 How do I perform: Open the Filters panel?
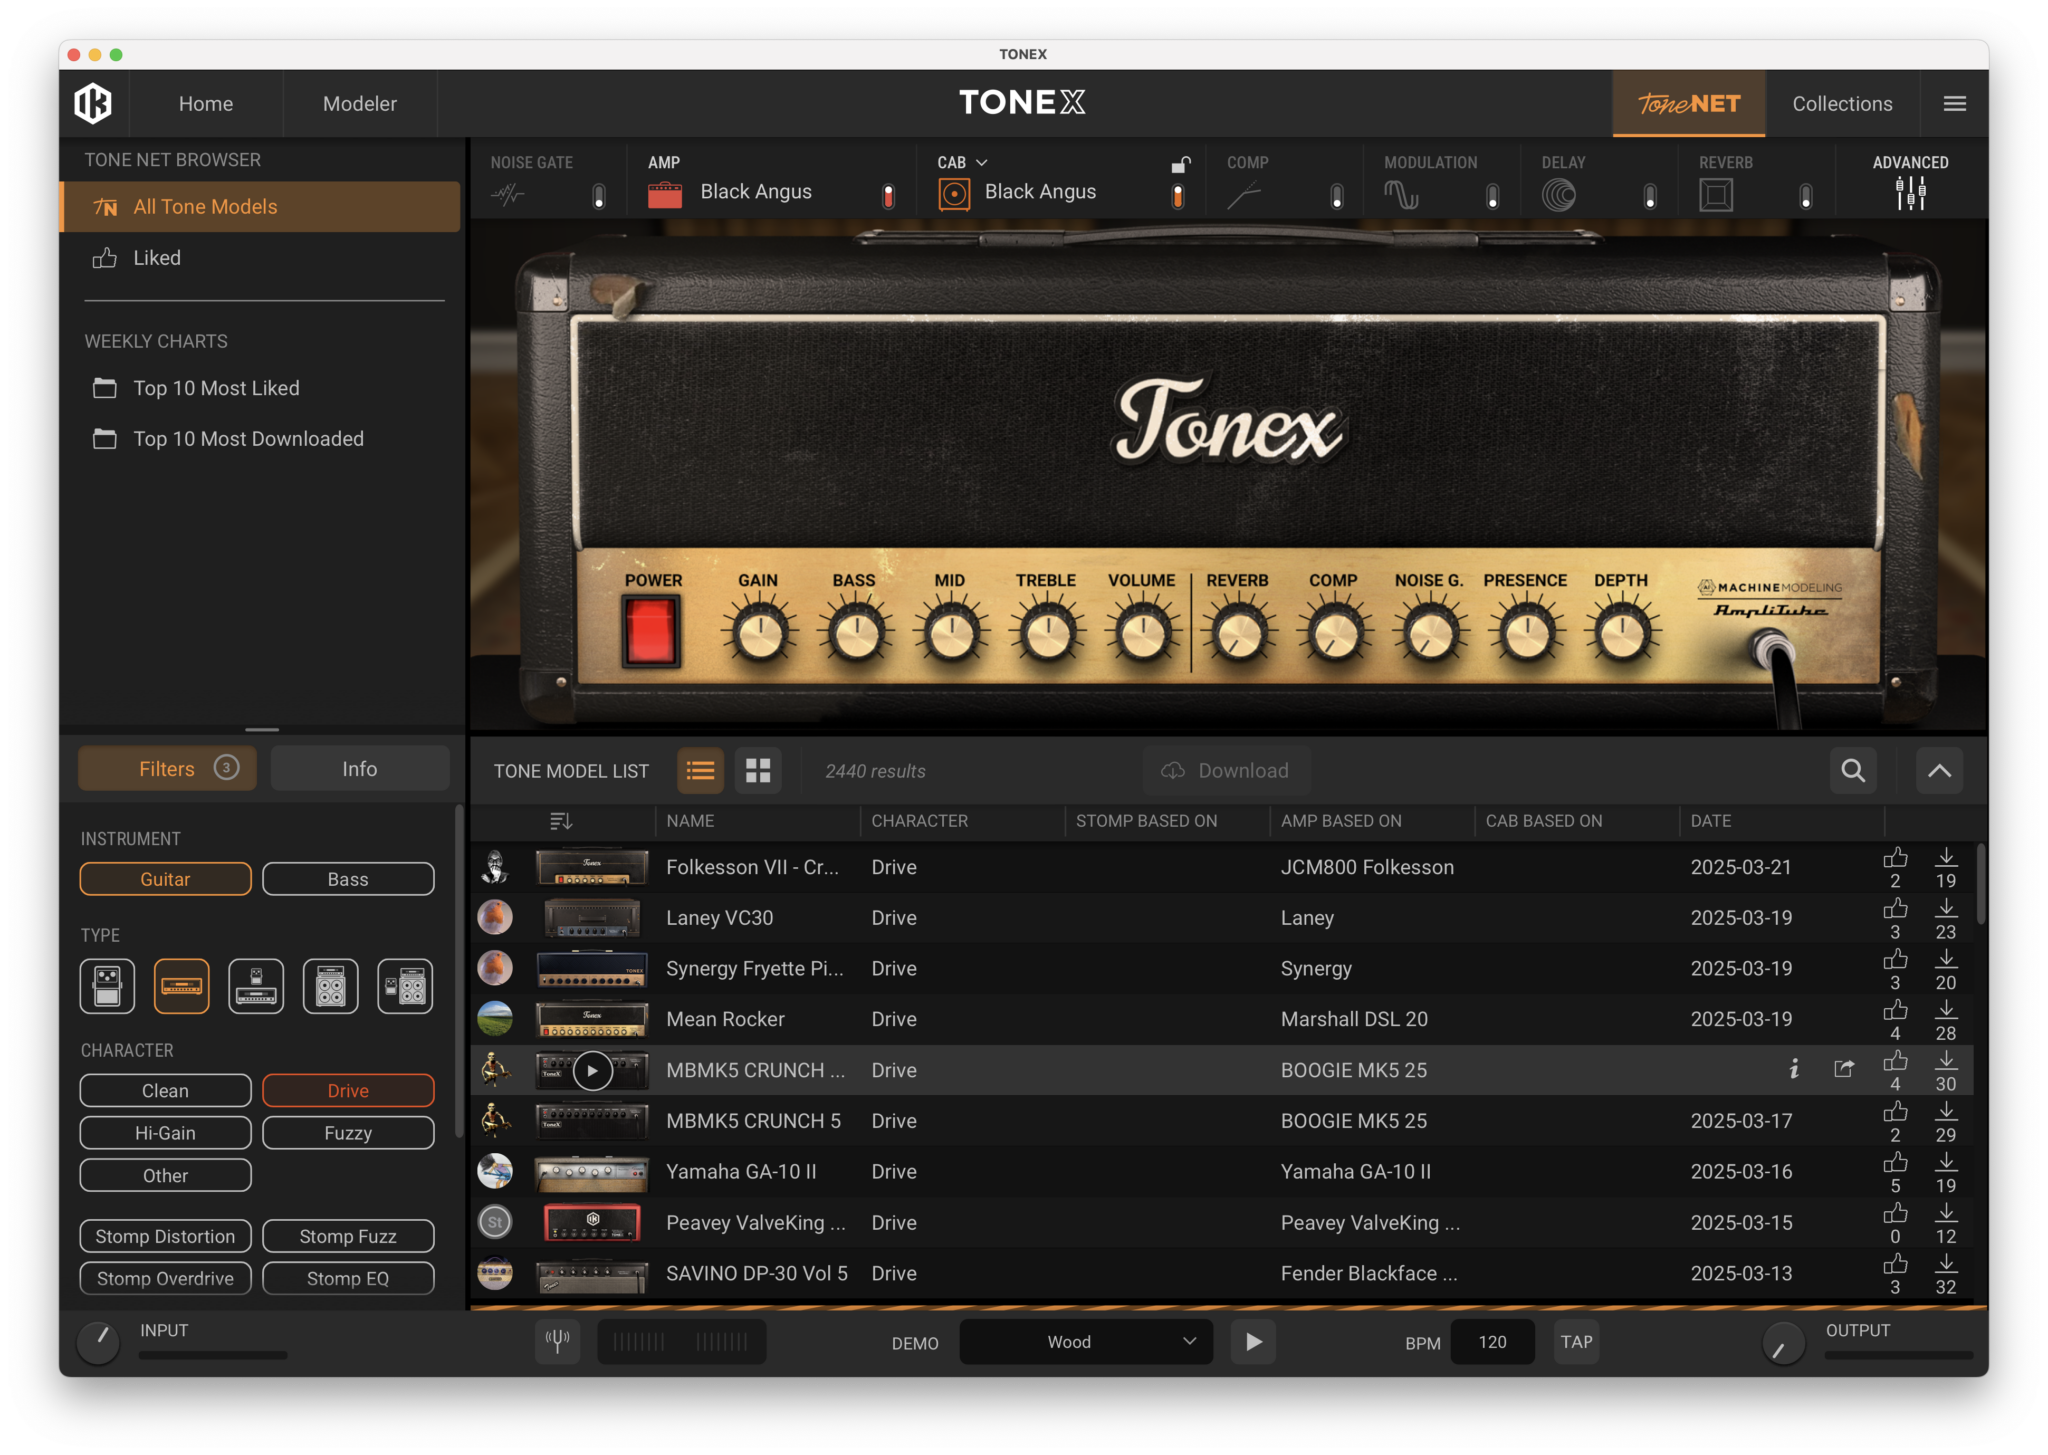pos(166,768)
